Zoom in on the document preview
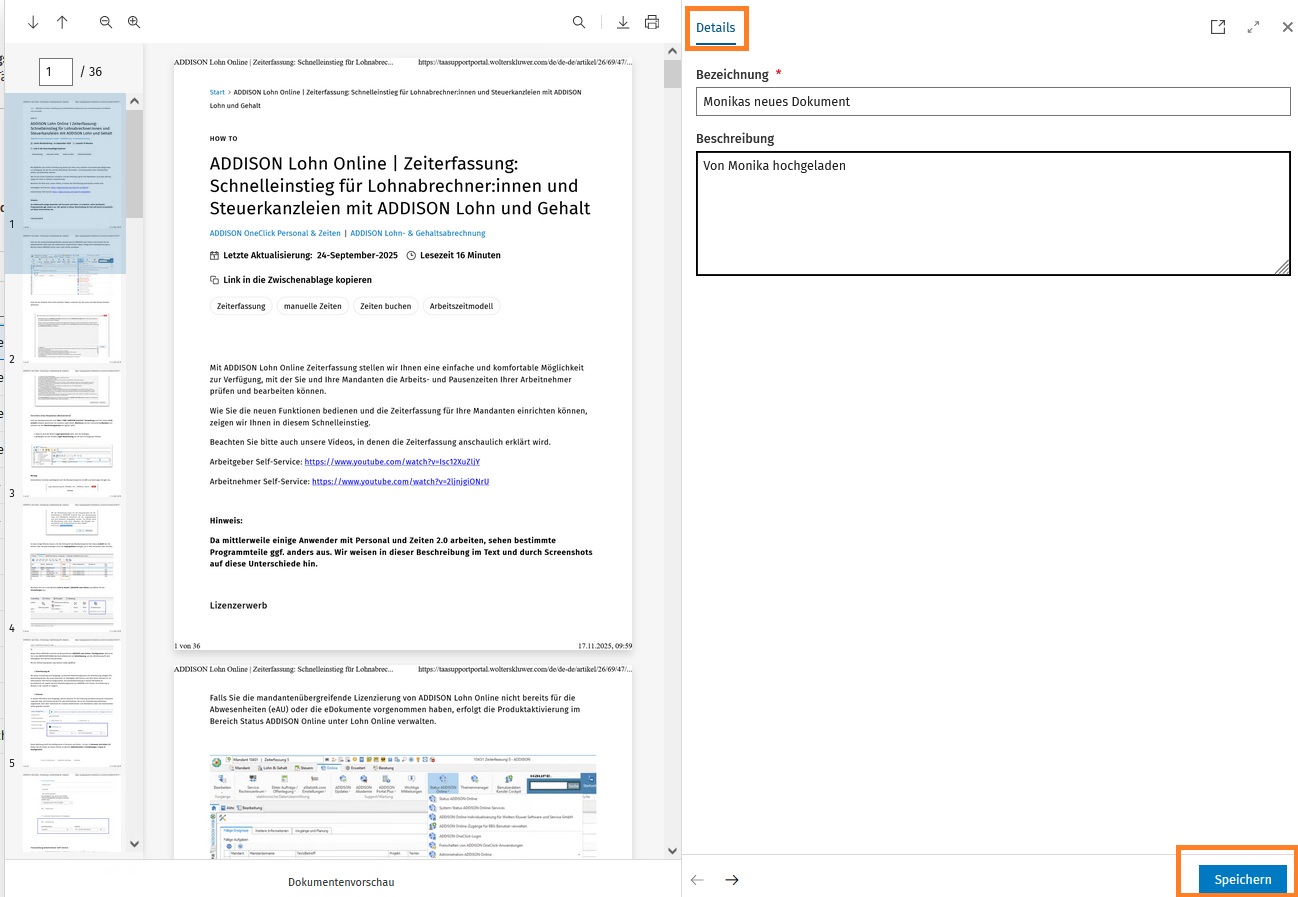 coord(134,22)
